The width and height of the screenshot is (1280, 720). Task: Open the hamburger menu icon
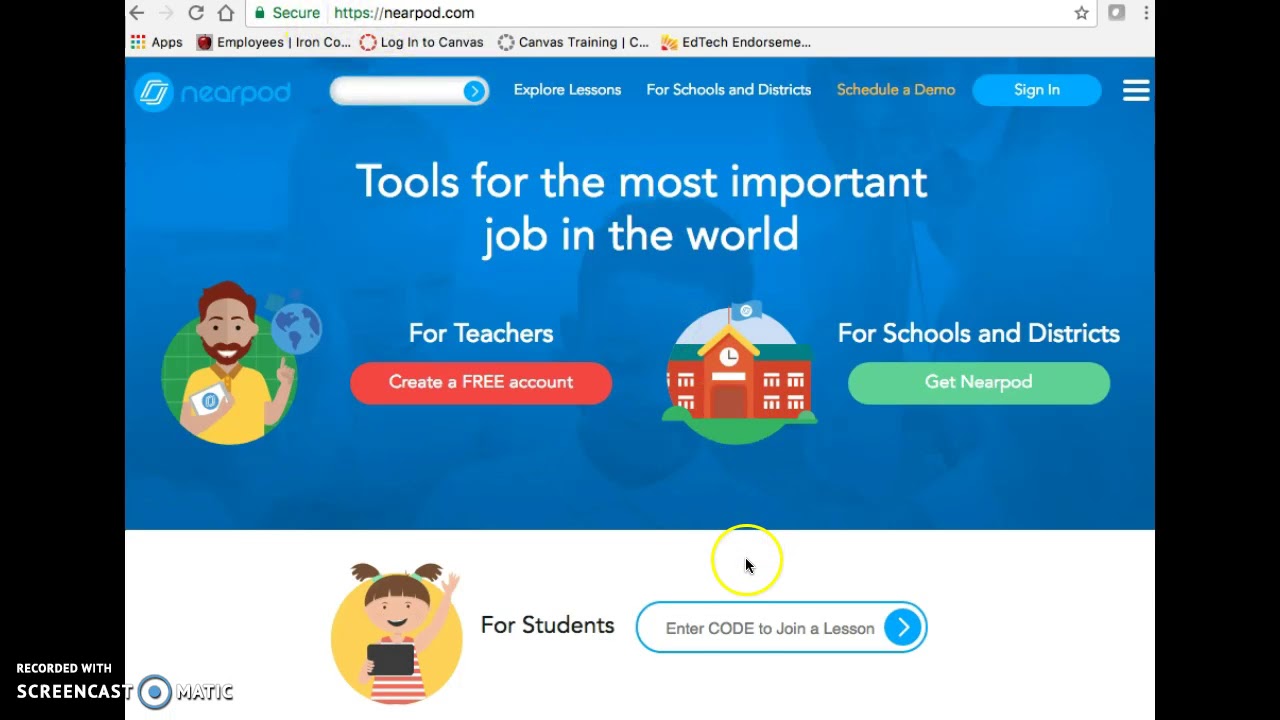(1136, 91)
